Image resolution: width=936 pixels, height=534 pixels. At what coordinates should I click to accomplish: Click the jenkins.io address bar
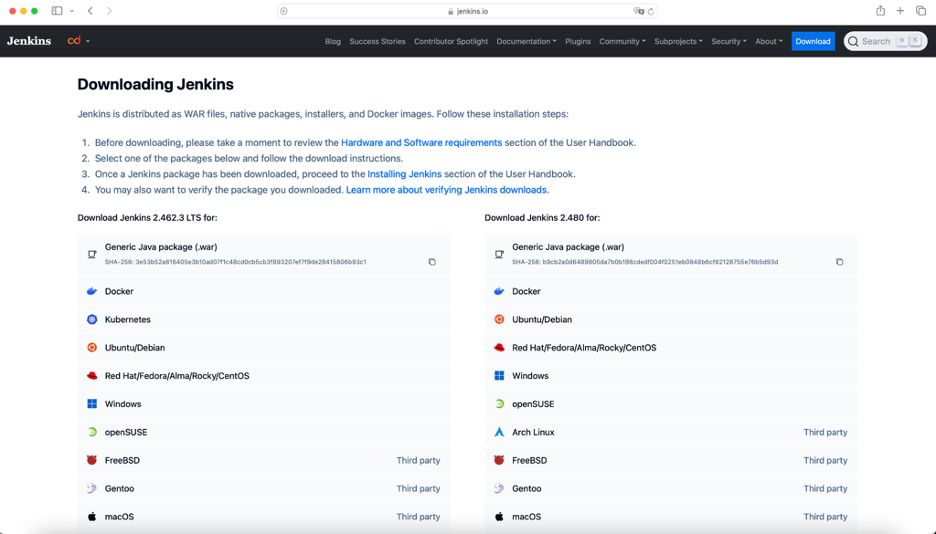(x=467, y=11)
